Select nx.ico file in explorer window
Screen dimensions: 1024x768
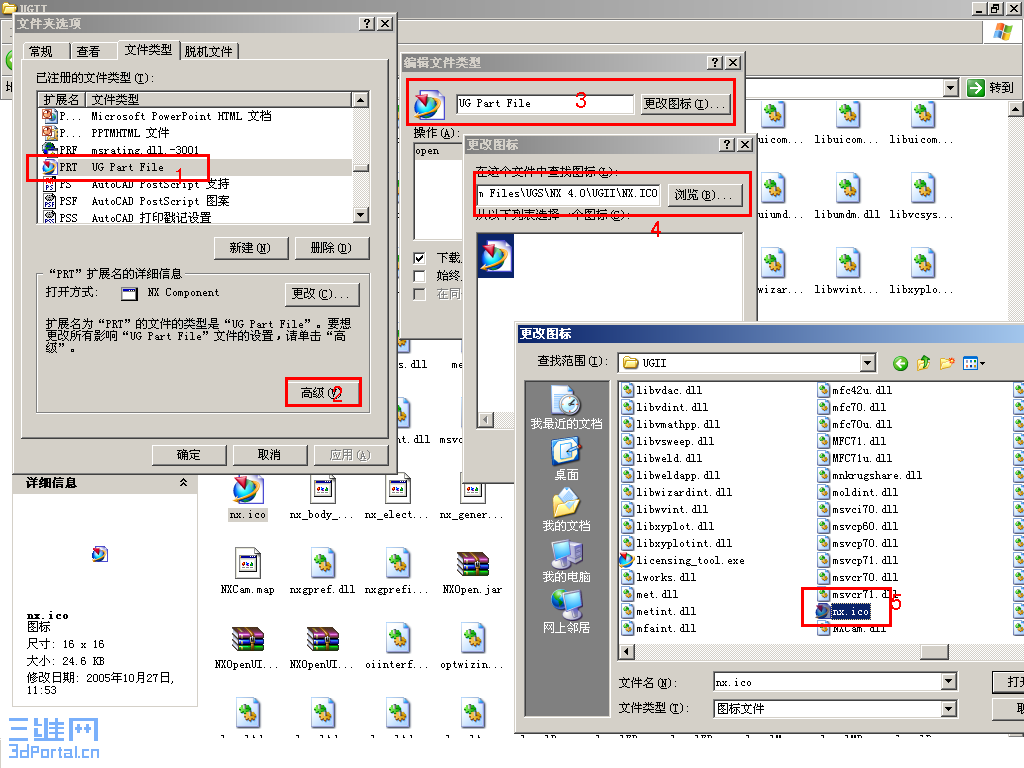[x=248, y=498]
